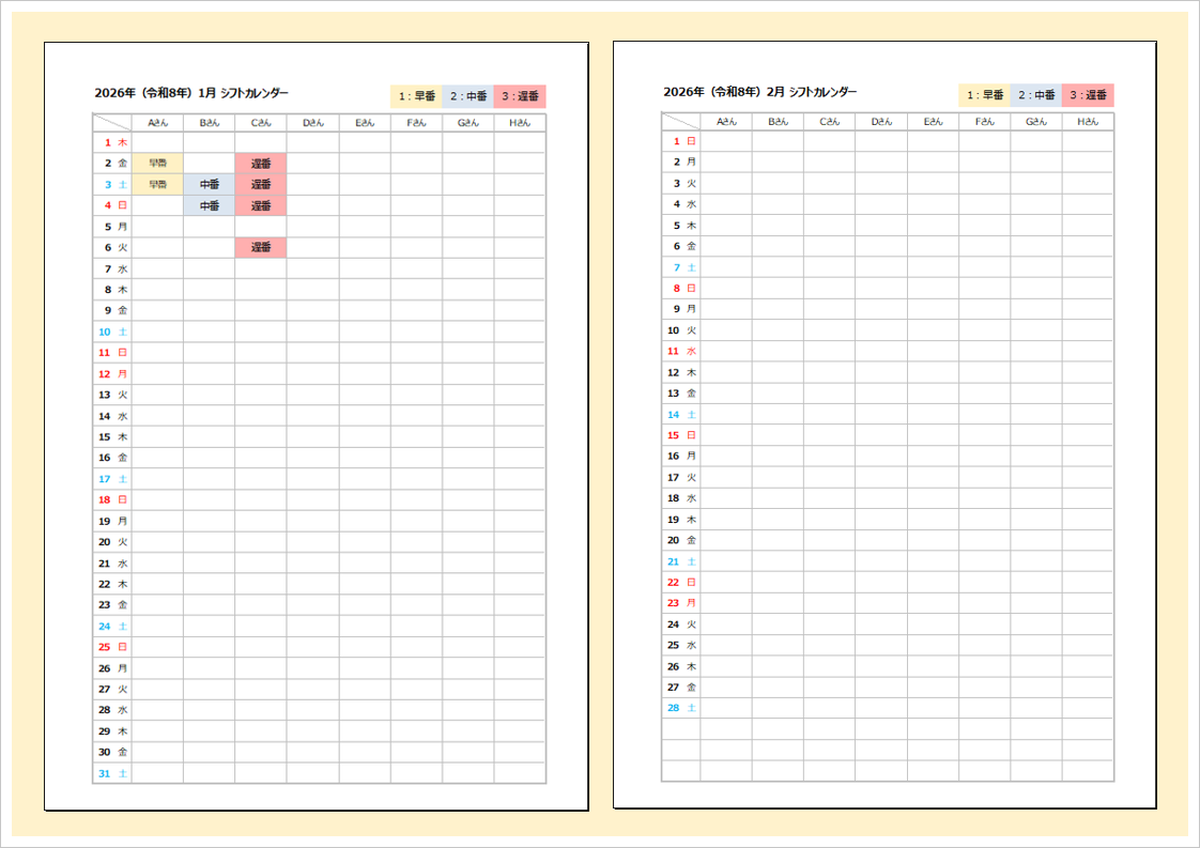Select Bさん's 中番 cell on January 4
1200x848 pixels.
coord(209,205)
